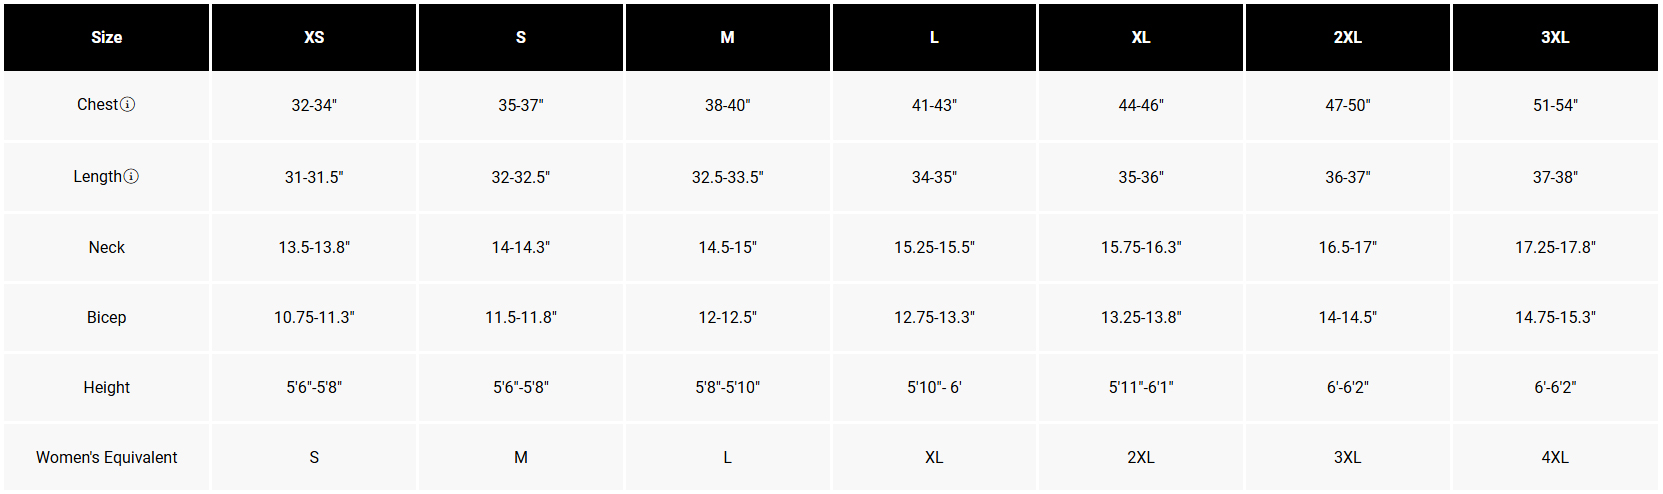Viewport: 1663px width, 494px height.
Task: Click the M size column header
Action: tap(727, 37)
